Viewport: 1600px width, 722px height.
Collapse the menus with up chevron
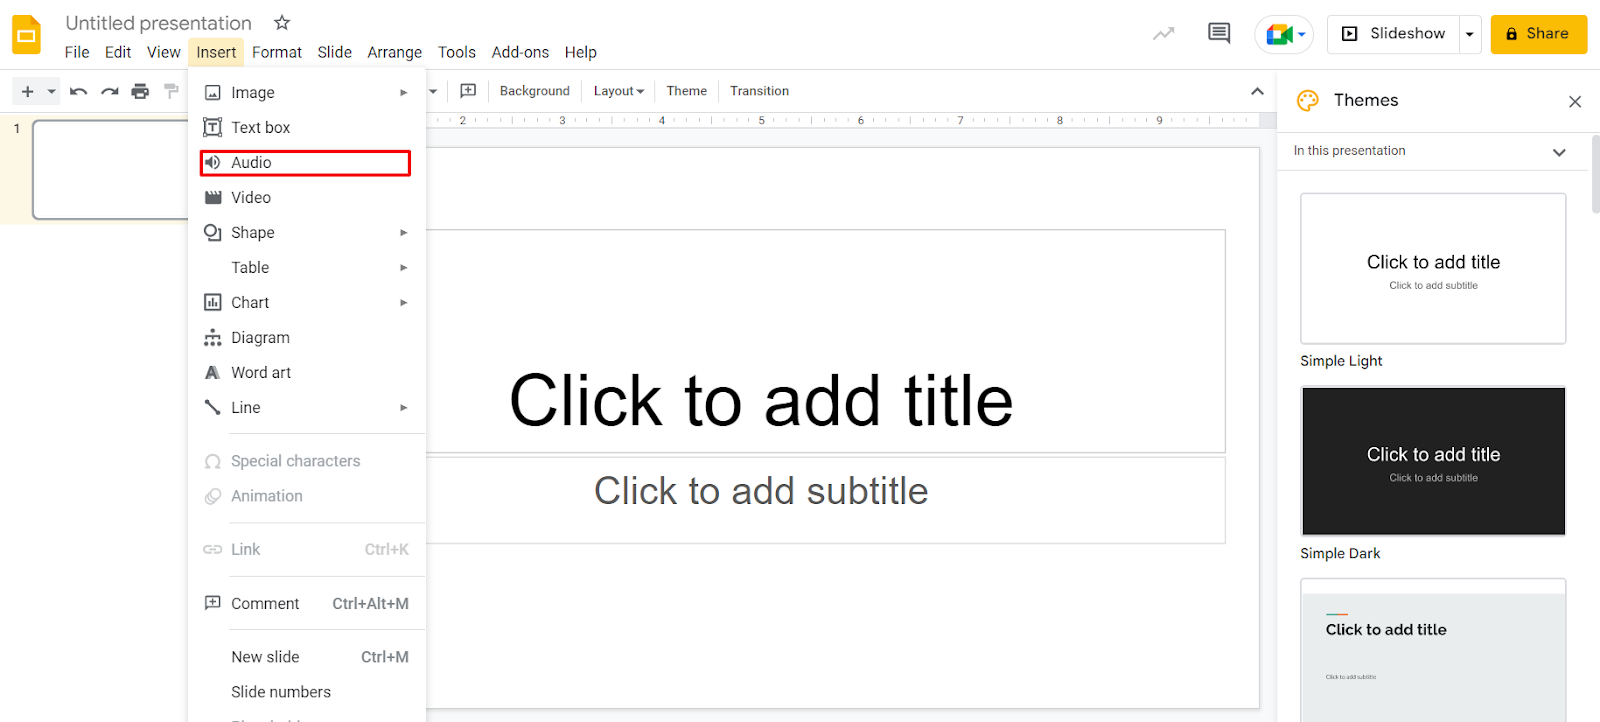tap(1257, 91)
